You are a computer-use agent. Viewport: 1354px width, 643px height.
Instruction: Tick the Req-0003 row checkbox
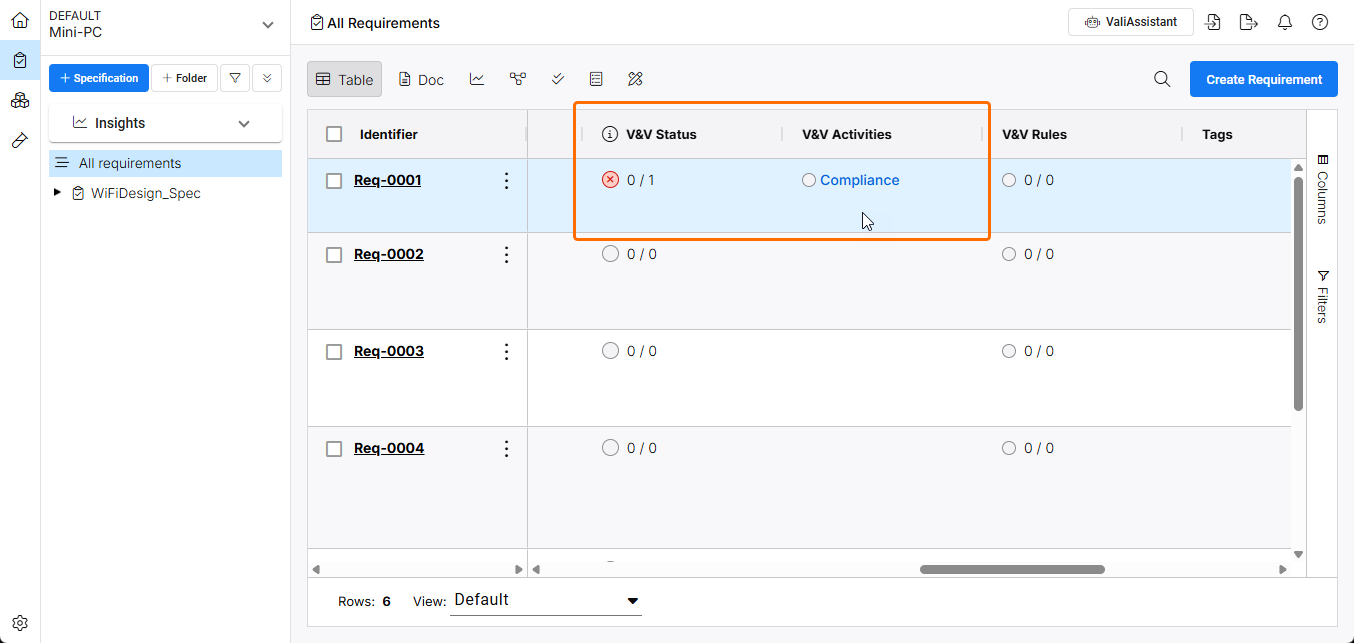click(335, 352)
